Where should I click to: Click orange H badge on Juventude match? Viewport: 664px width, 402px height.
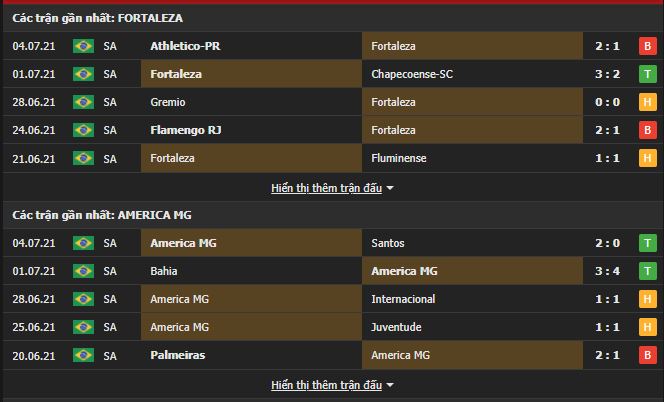(647, 327)
